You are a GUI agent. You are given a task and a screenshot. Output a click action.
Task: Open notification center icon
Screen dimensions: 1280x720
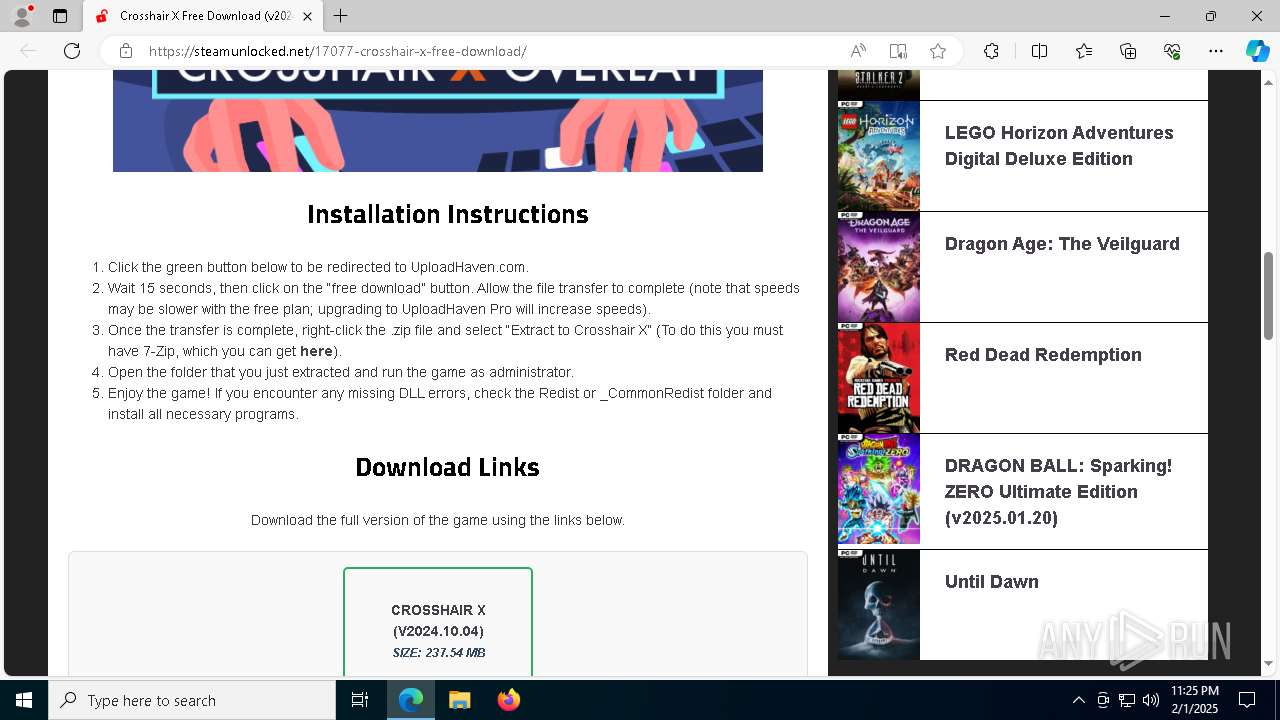1247,700
